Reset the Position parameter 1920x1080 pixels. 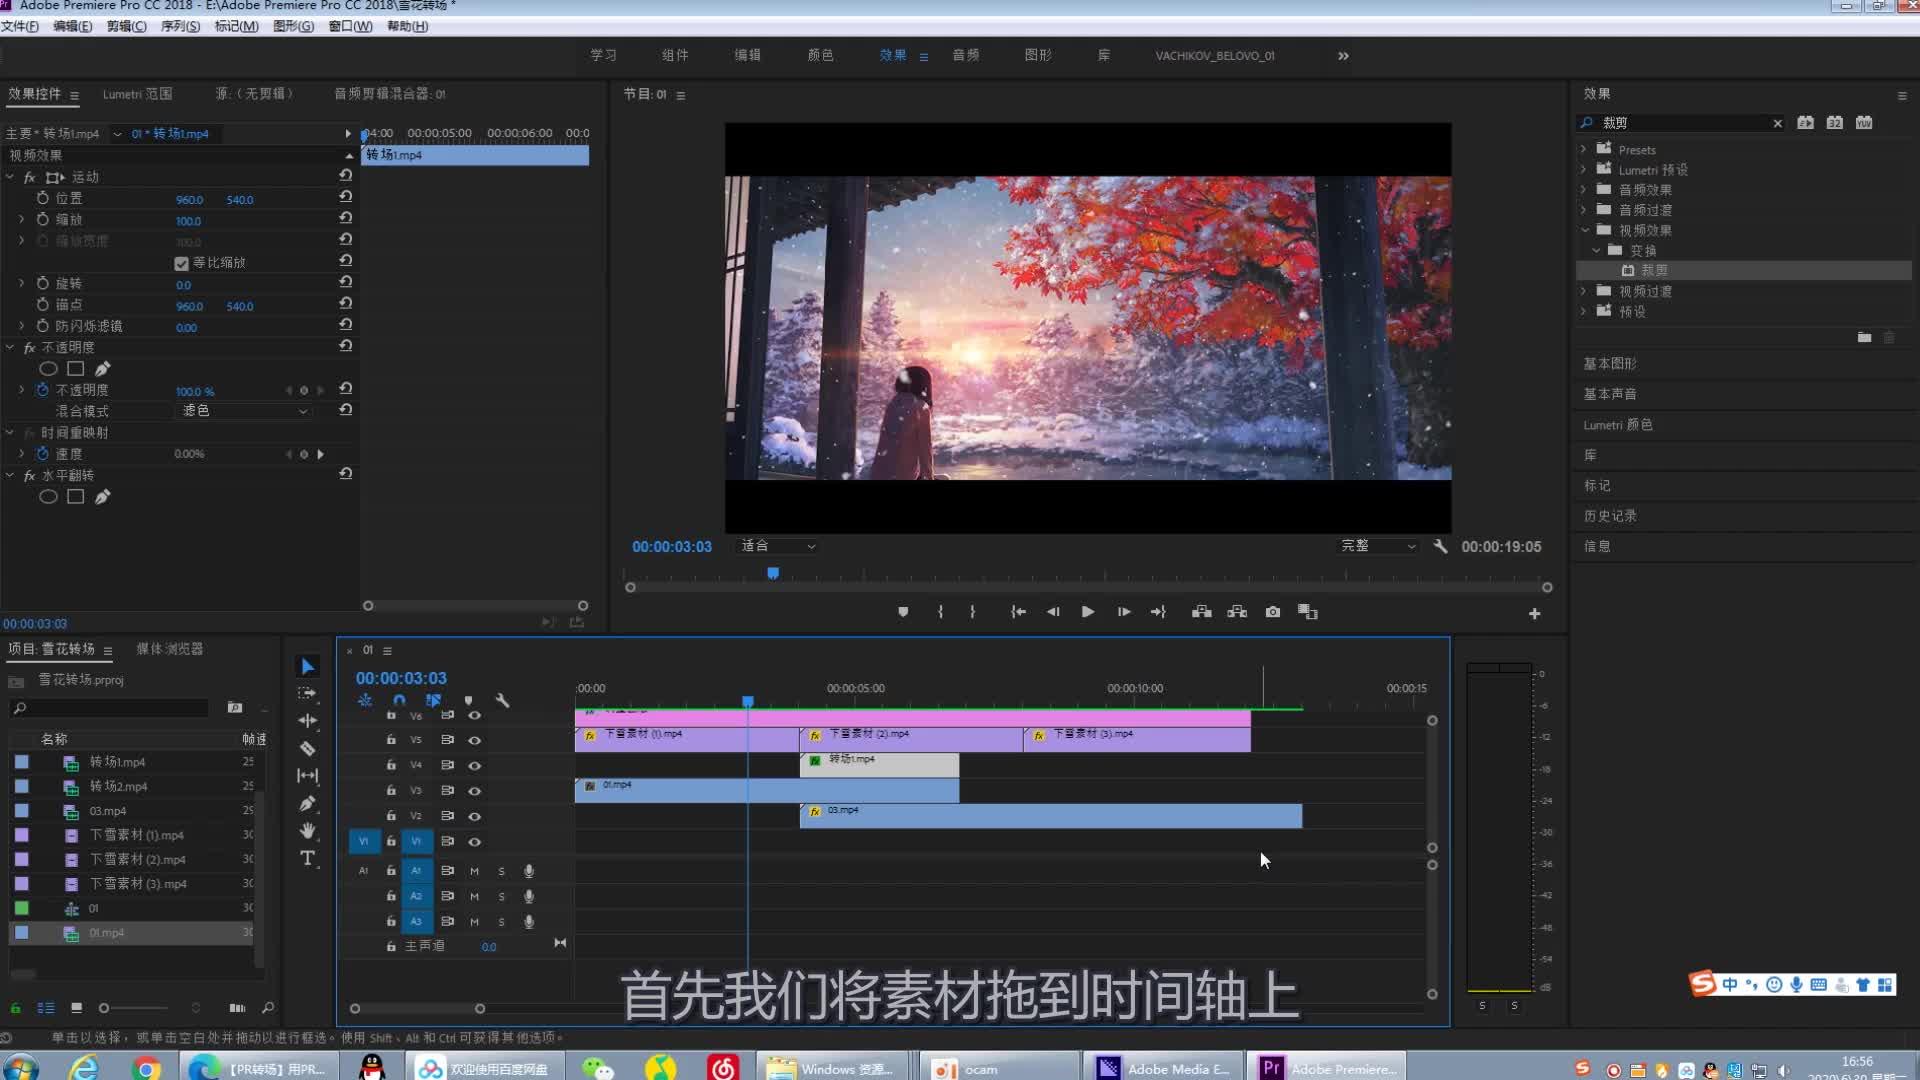[x=345, y=196]
